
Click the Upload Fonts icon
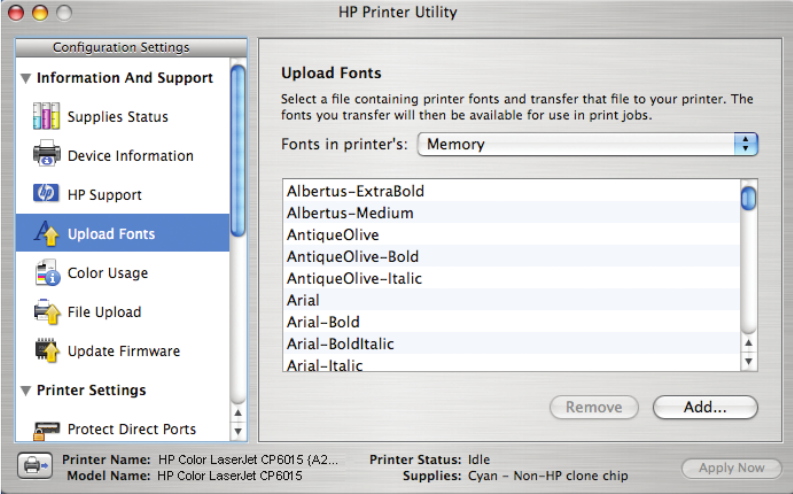(x=47, y=234)
